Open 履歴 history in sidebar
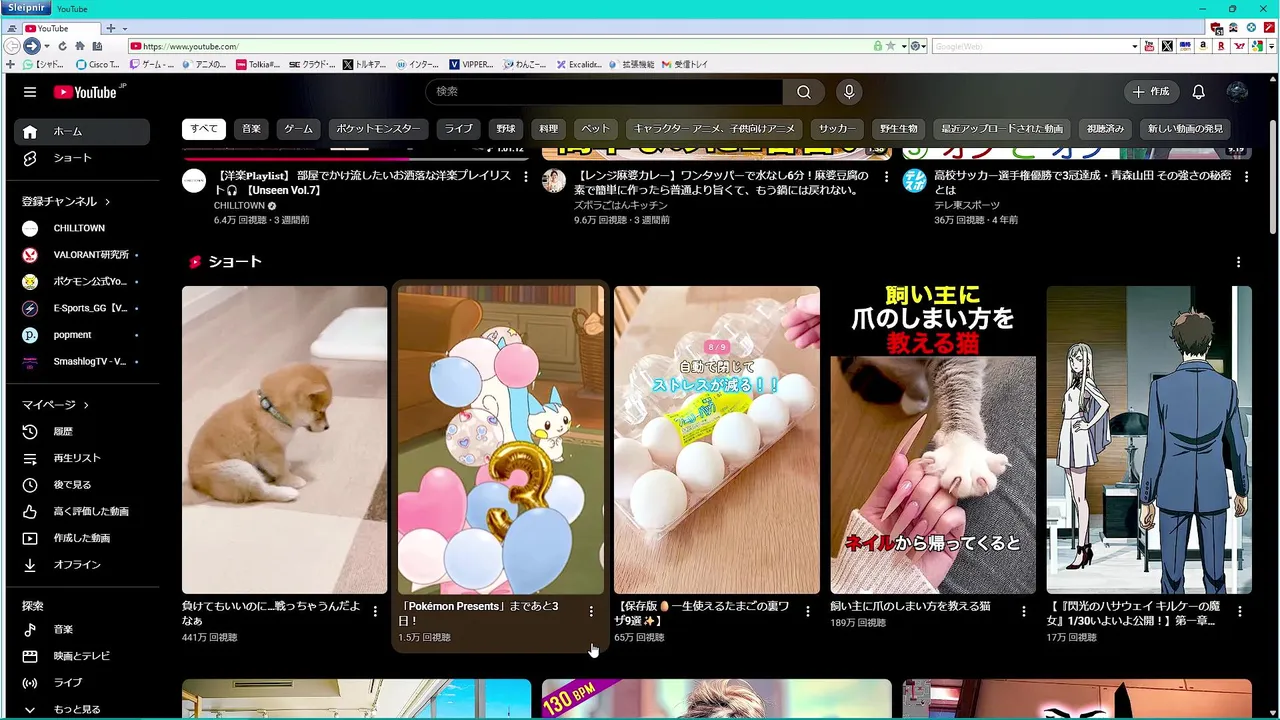This screenshot has width=1280, height=720. click(82, 431)
